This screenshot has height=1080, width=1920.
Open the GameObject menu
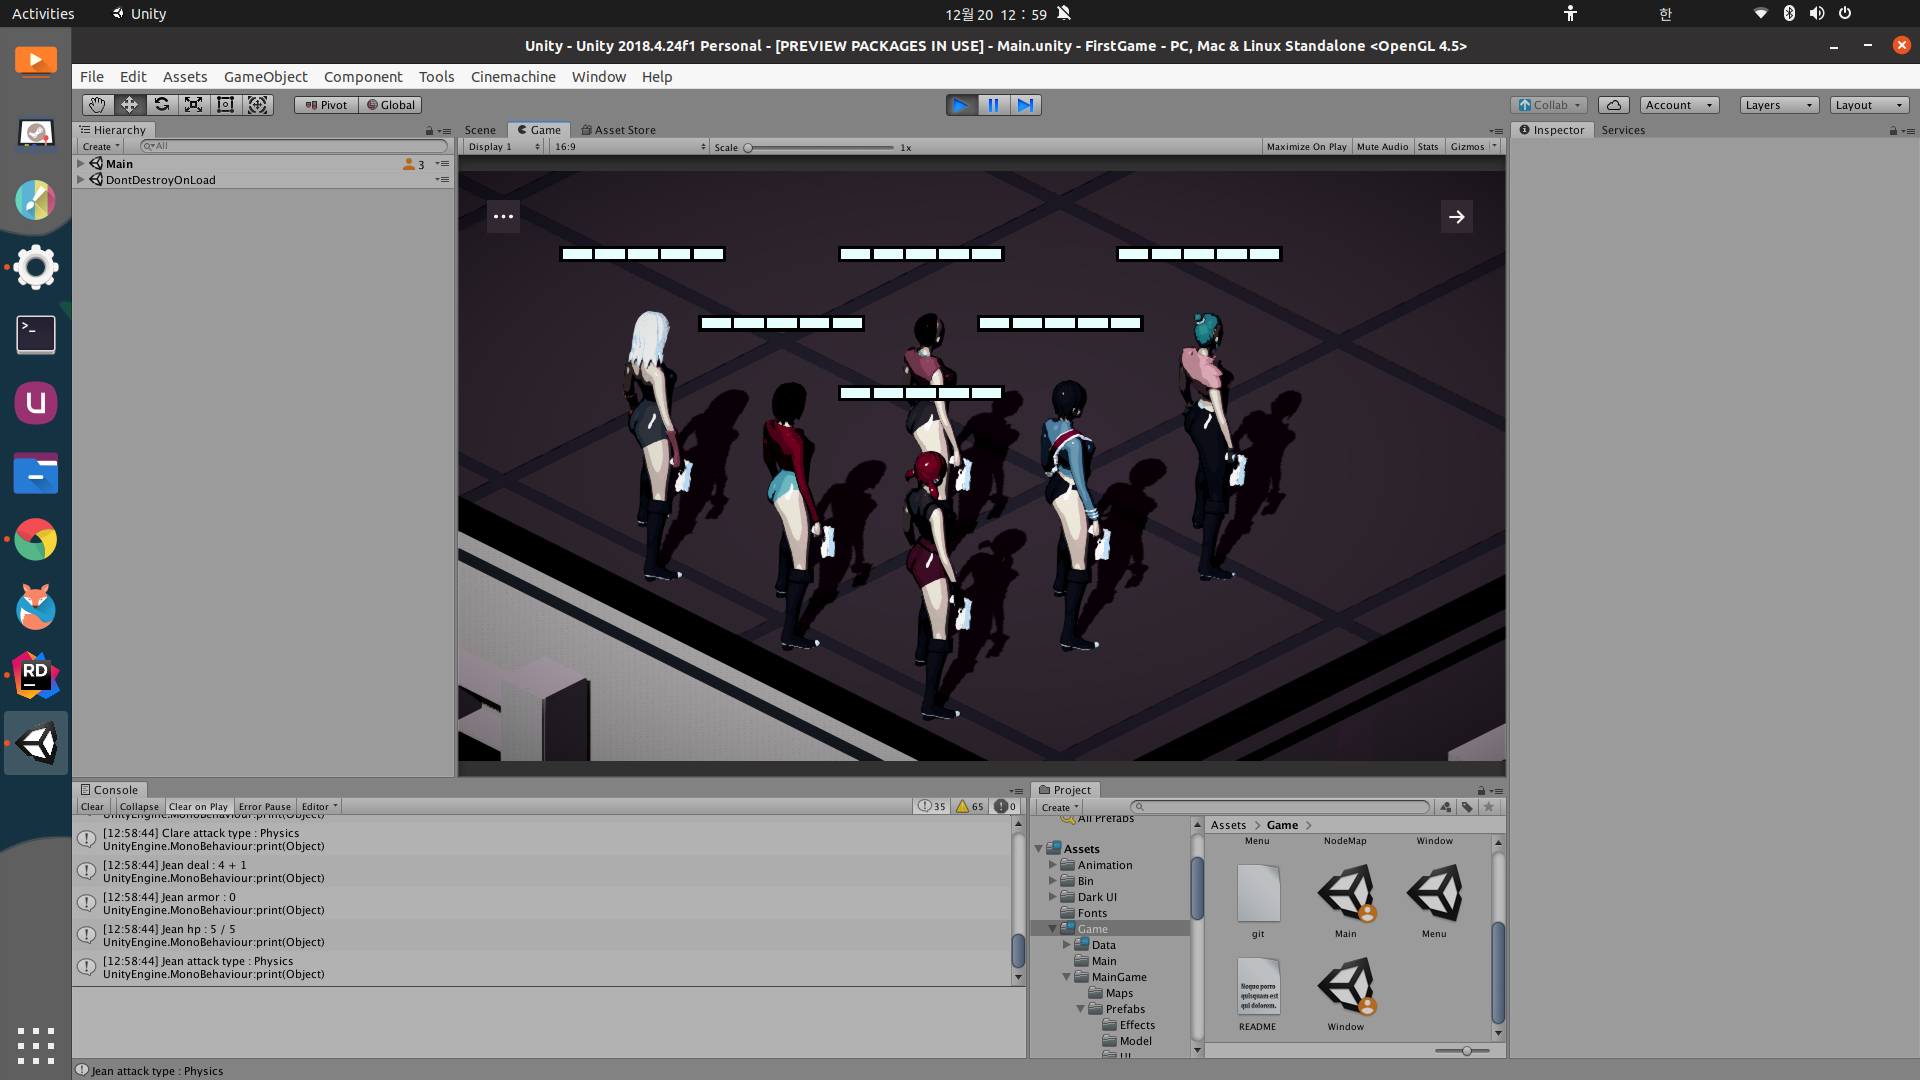(265, 77)
